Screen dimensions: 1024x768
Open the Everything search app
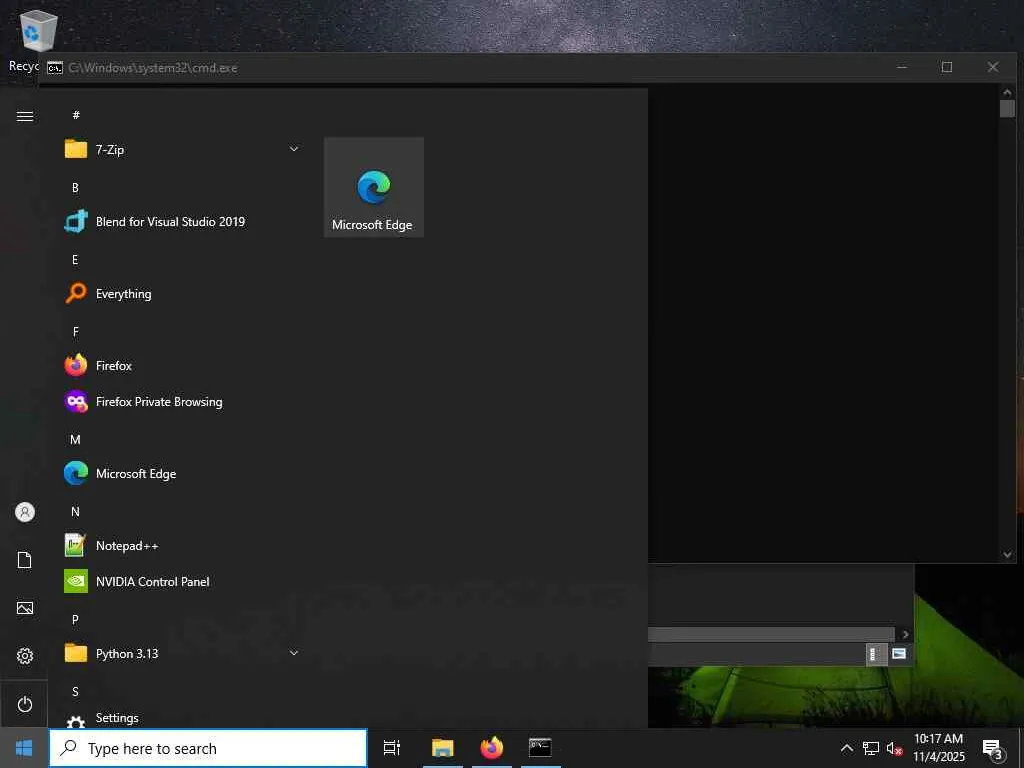pyautogui.click(x=182, y=294)
